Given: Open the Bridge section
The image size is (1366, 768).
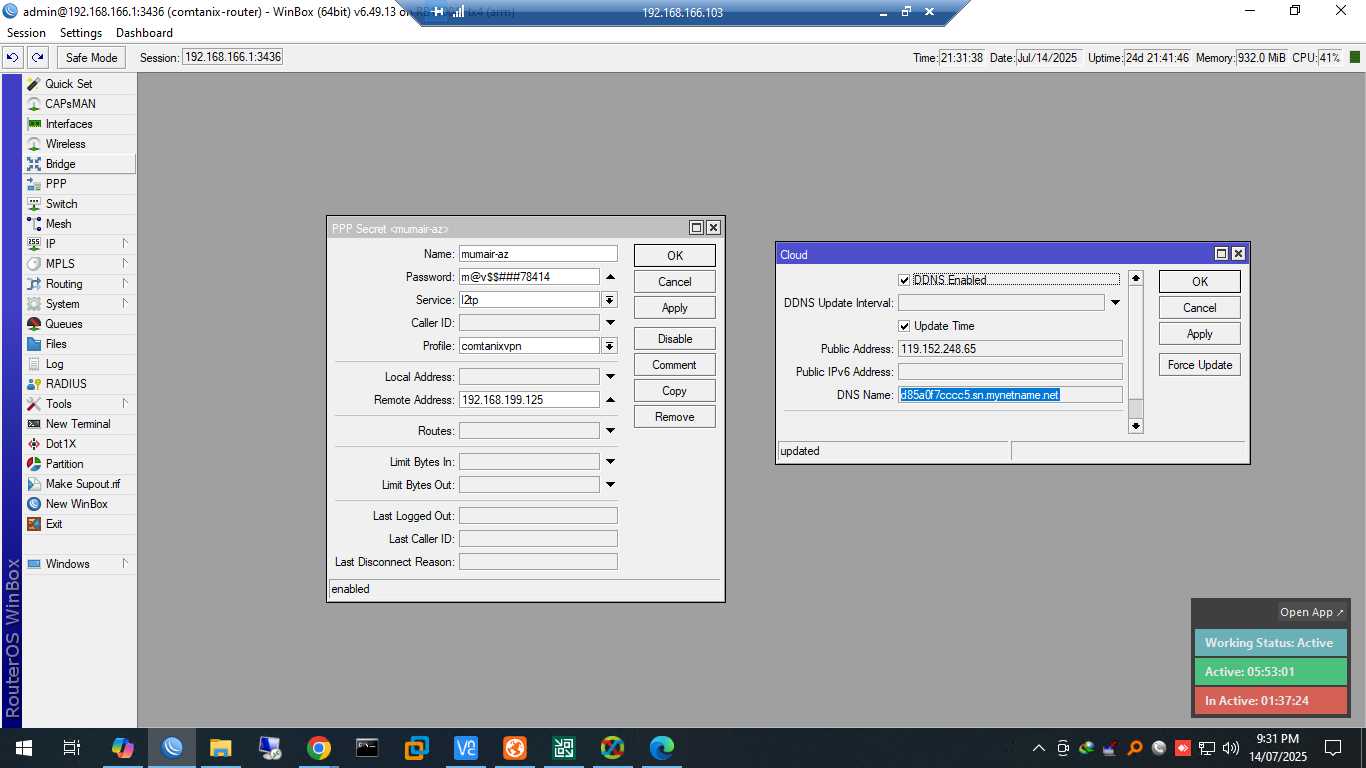Looking at the screenshot, I should point(79,164).
